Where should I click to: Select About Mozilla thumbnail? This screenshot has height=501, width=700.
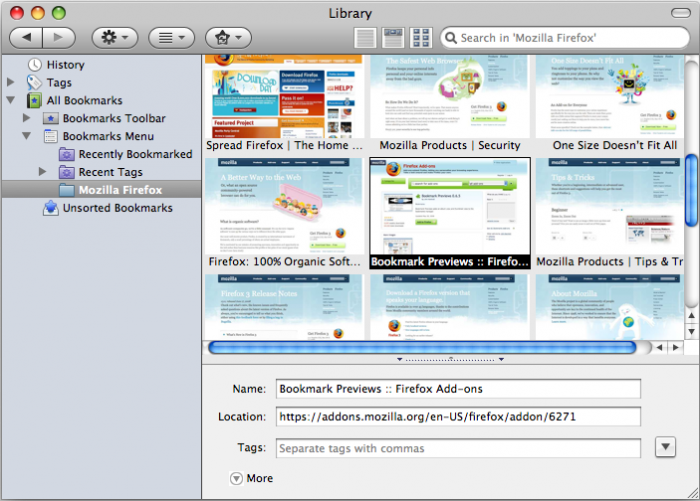(x=610, y=307)
